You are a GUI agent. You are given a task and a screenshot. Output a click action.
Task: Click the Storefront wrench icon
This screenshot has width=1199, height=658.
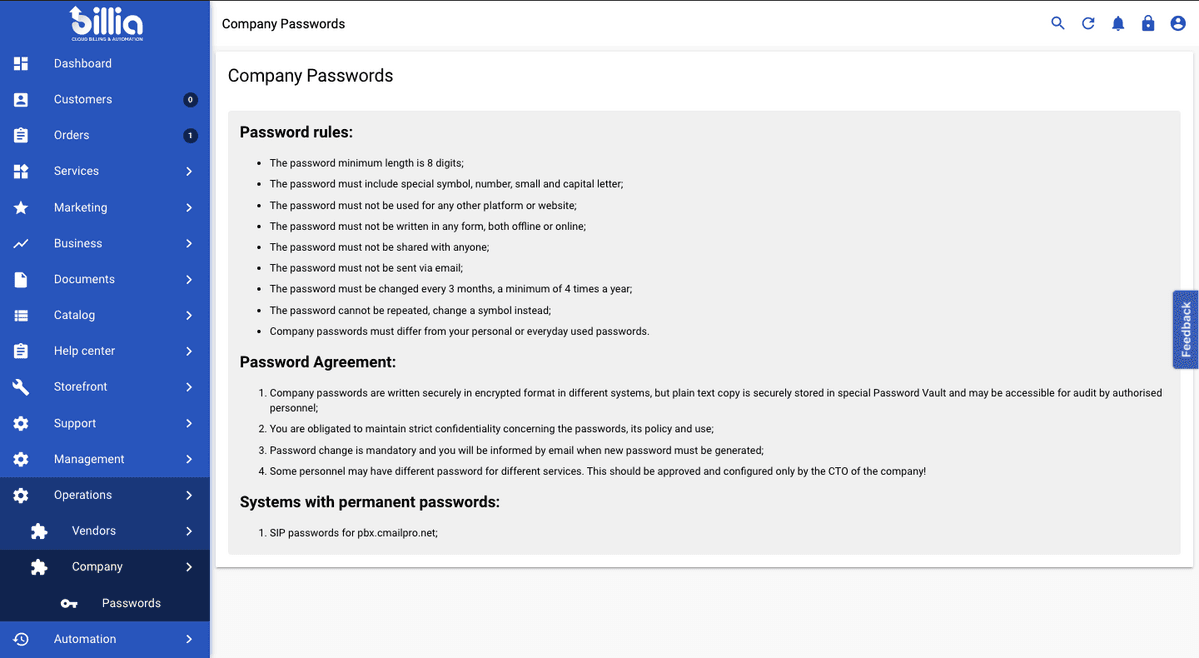click(21, 387)
